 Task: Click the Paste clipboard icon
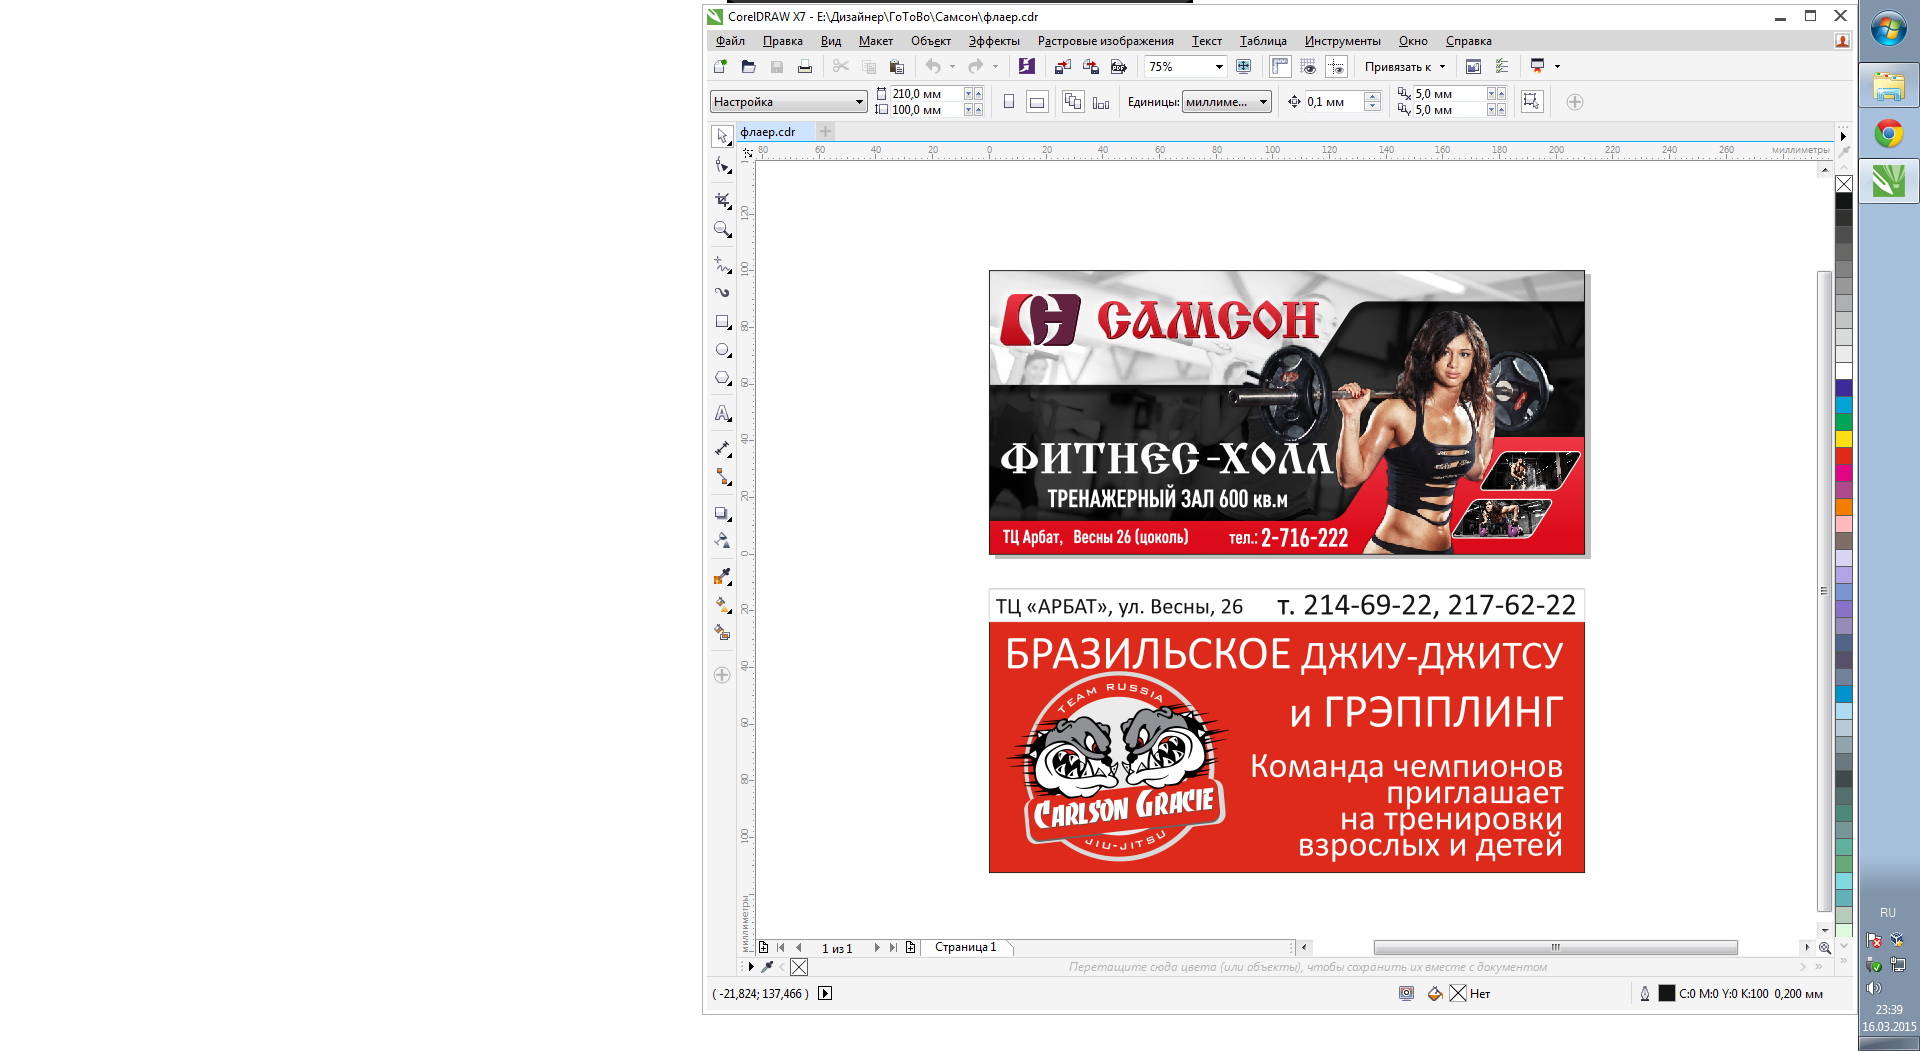pos(897,67)
